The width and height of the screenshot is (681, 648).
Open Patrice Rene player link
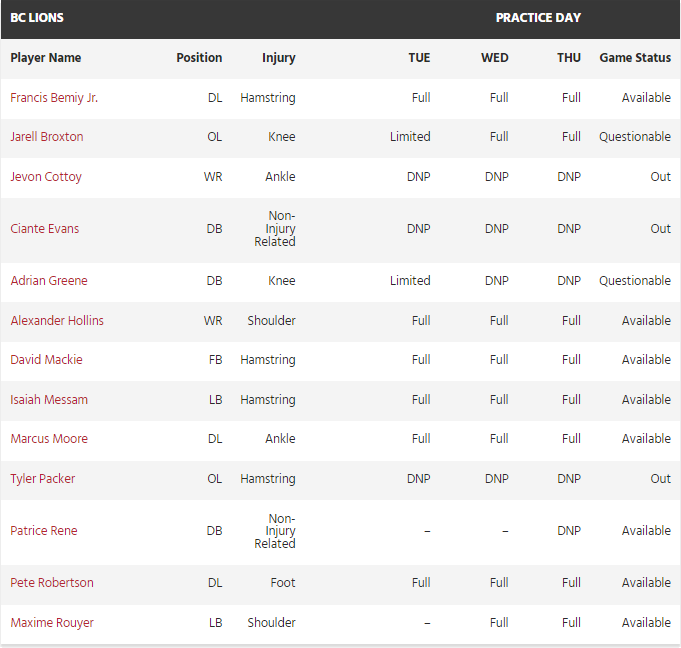(x=44, y=531)
